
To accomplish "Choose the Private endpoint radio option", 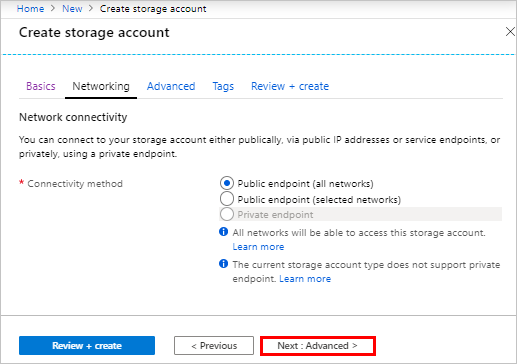I will click(227, 214).
